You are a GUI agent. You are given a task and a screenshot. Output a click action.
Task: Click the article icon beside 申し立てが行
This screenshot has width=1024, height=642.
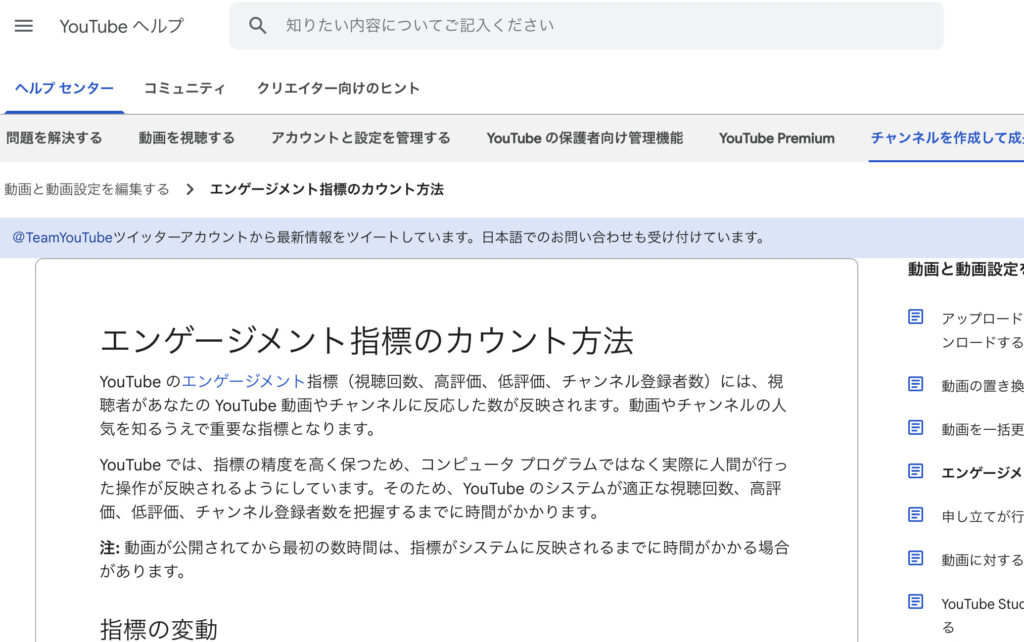(916, 515)
